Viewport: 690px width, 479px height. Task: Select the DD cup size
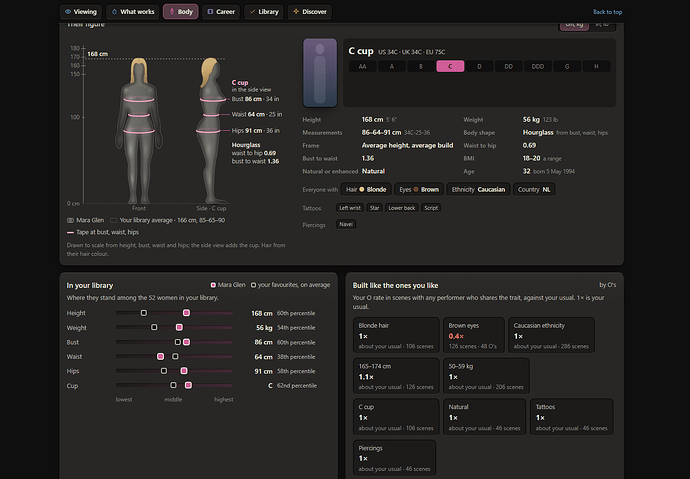pos(508,66)
